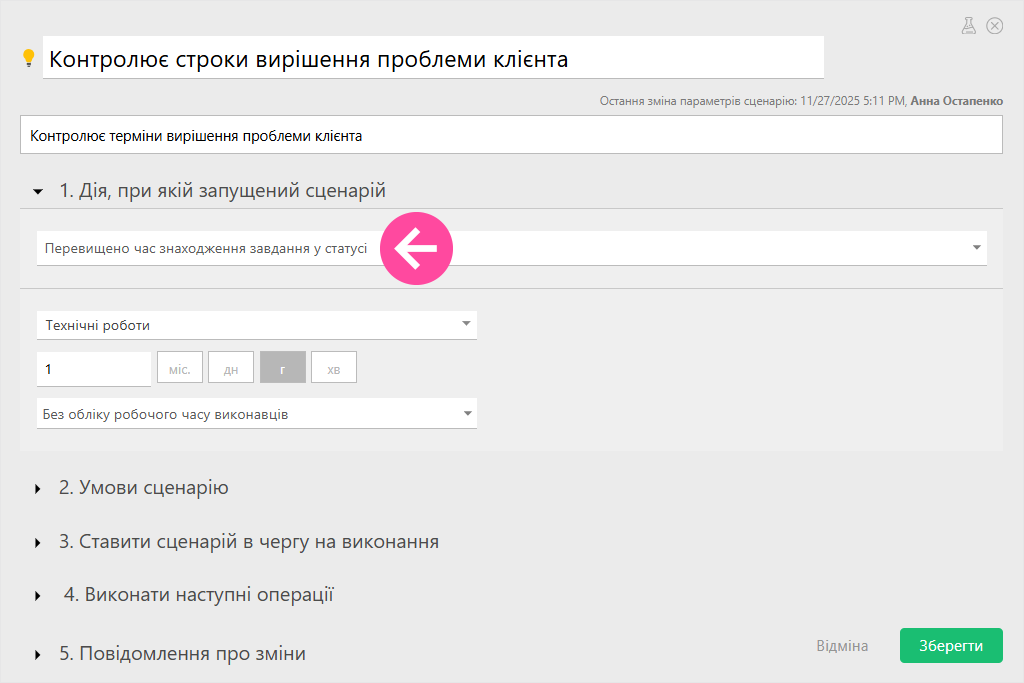Select the "дн" time unit

click(231, 368)
